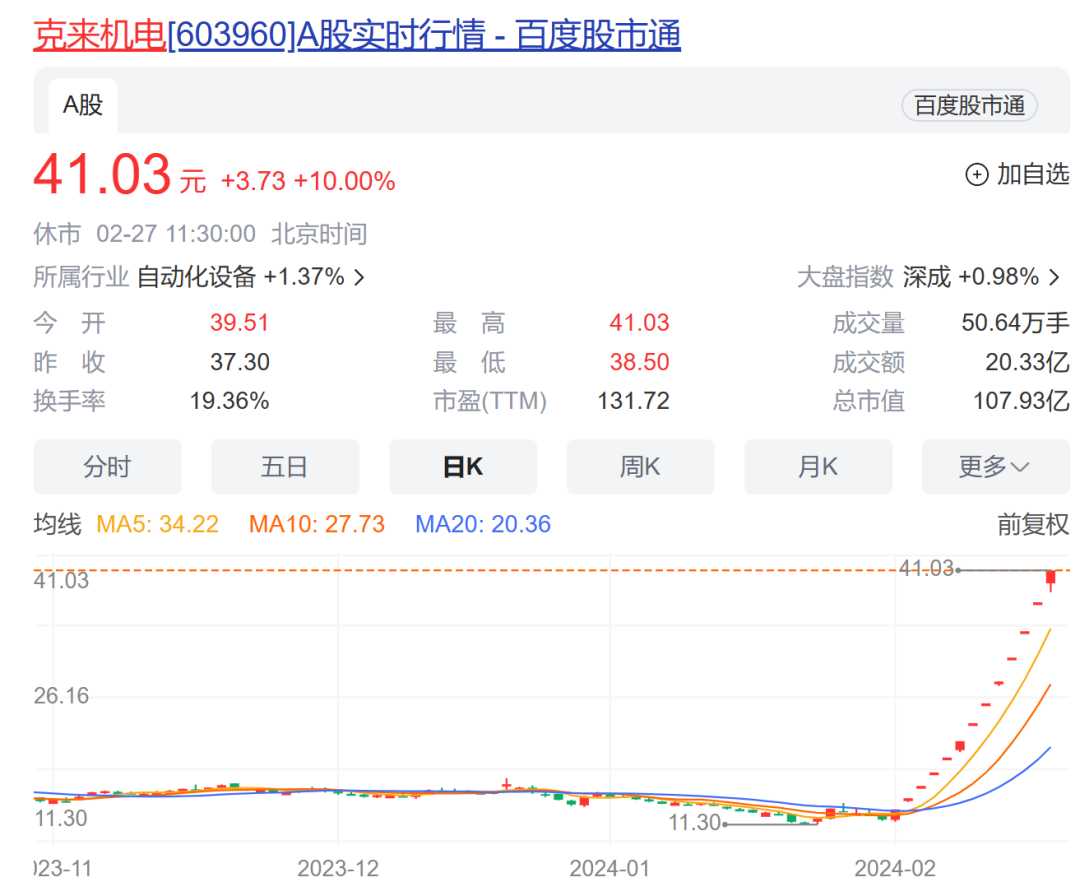Click the 最低 value 38.50
This screenshot has width=1080, height=882.
point(639,361)
